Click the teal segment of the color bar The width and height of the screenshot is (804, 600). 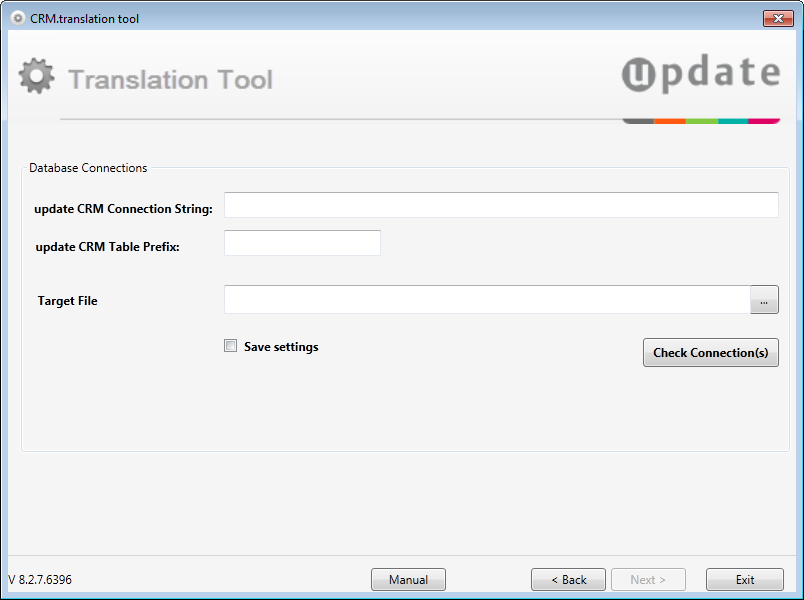click(733, 120)
